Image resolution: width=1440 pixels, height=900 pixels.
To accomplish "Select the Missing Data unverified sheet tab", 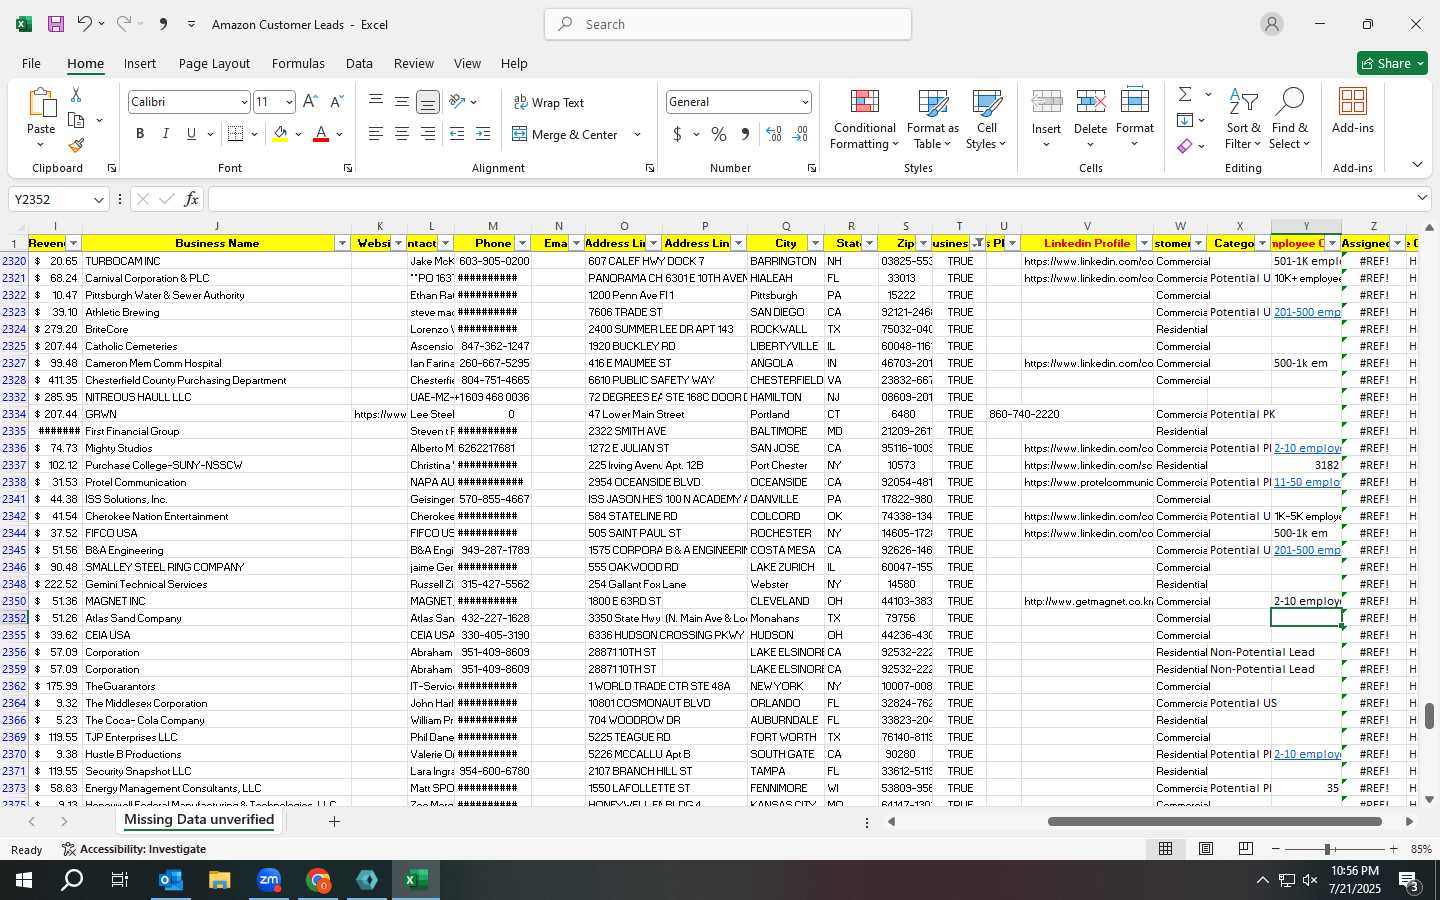I will [199, 820].
